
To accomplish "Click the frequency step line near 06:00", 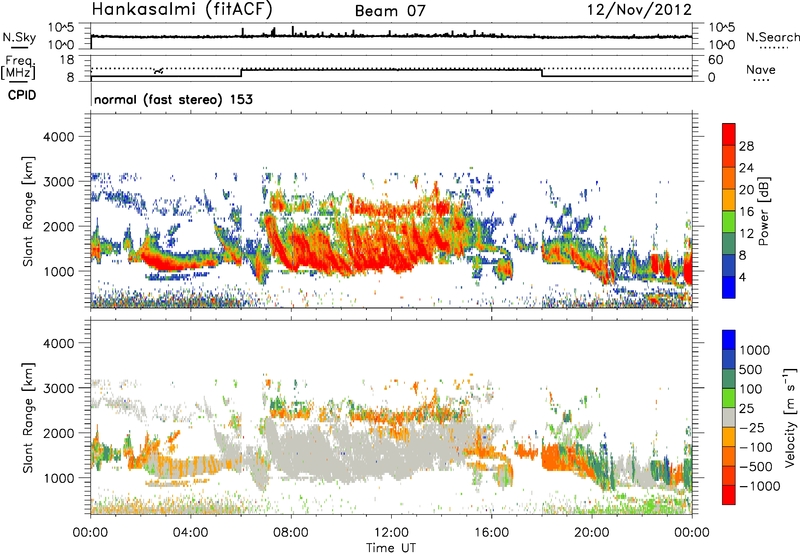I will click(241, 73).
